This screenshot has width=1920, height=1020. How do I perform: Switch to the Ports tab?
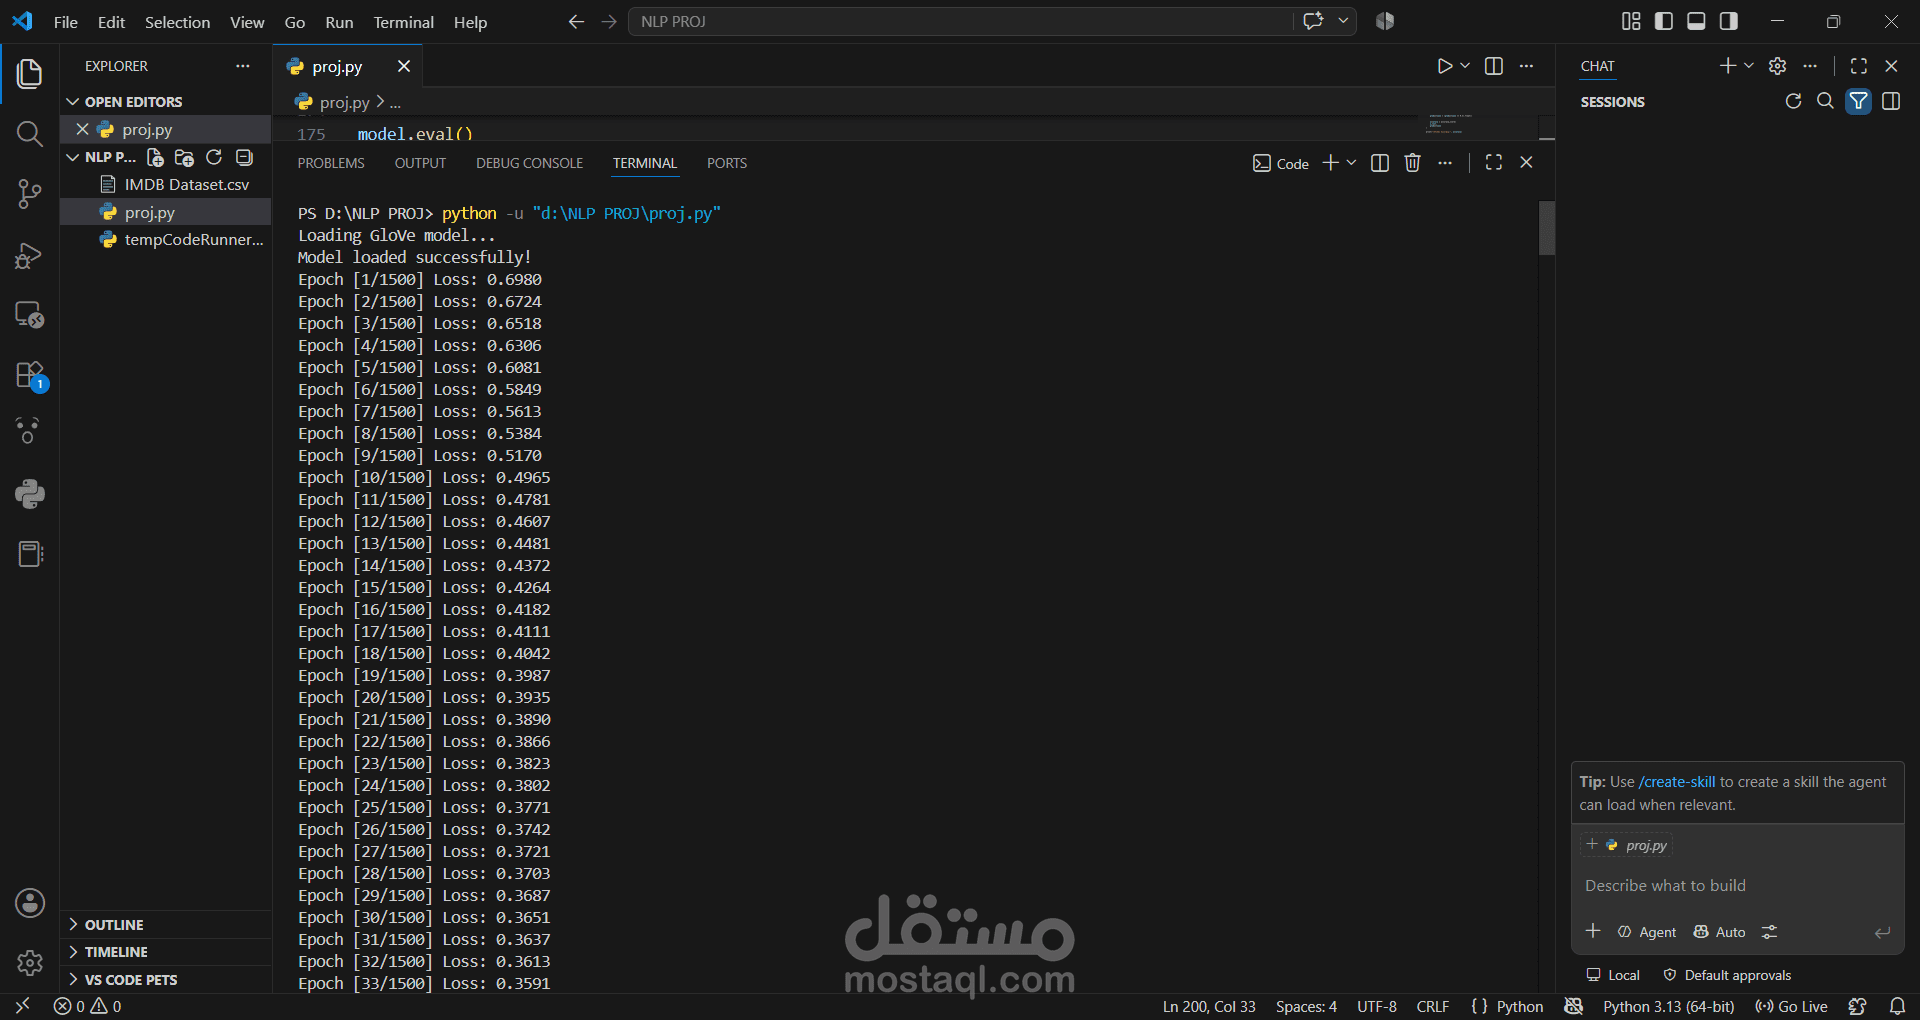[727, 163]
